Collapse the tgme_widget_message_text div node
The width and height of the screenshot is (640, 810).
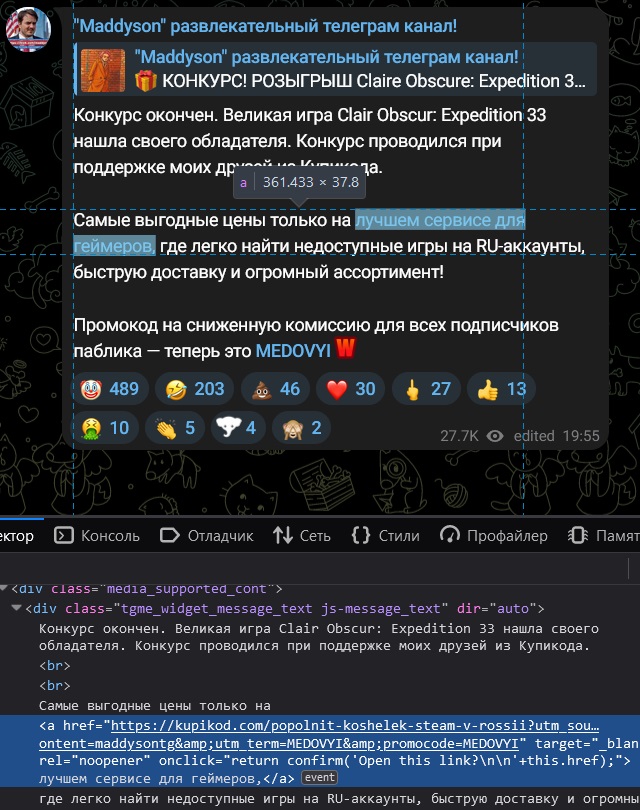coord(17,608)
